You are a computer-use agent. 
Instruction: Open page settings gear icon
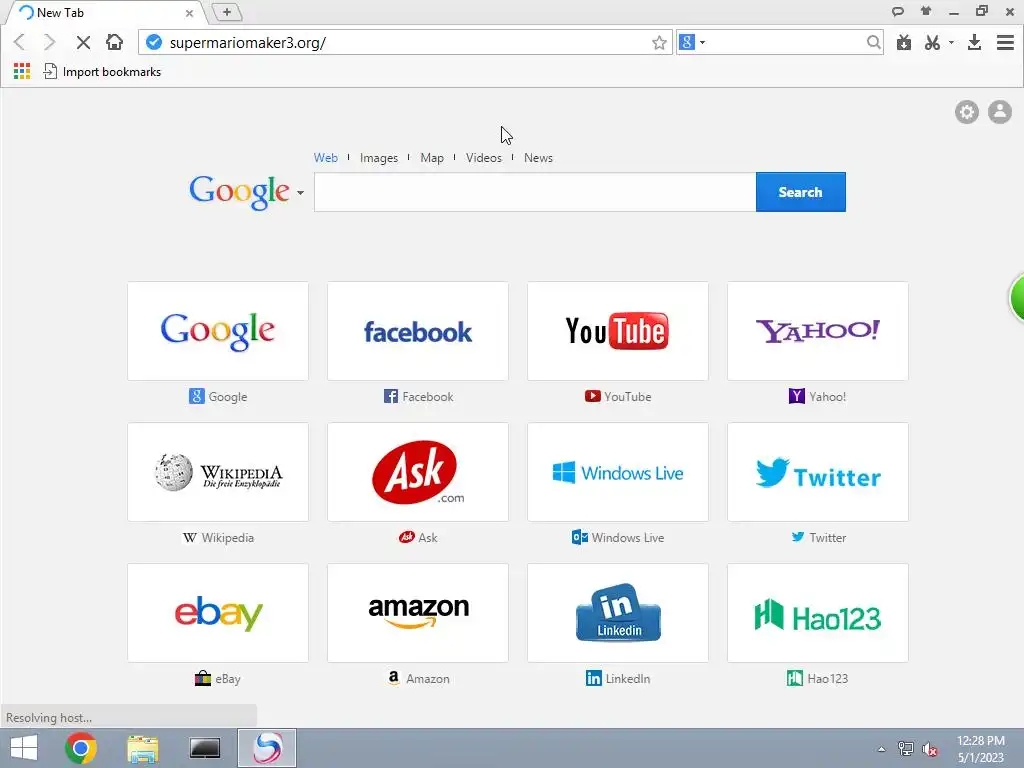(x=967, y=112)
